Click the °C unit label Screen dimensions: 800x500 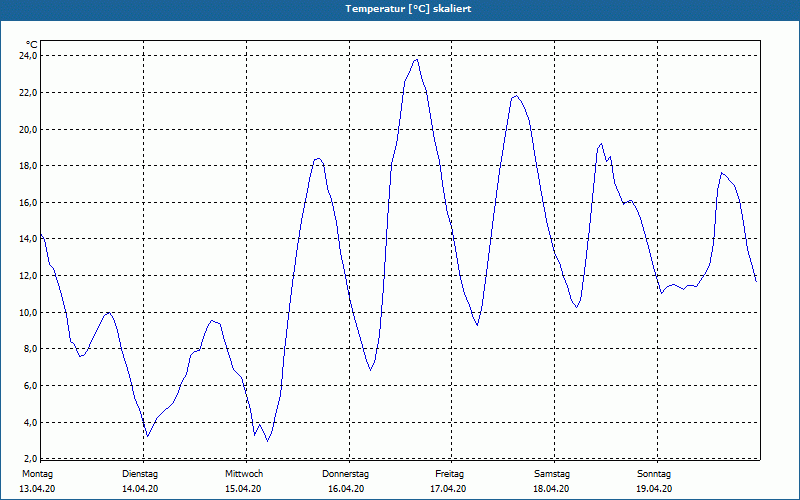point(32,45)
